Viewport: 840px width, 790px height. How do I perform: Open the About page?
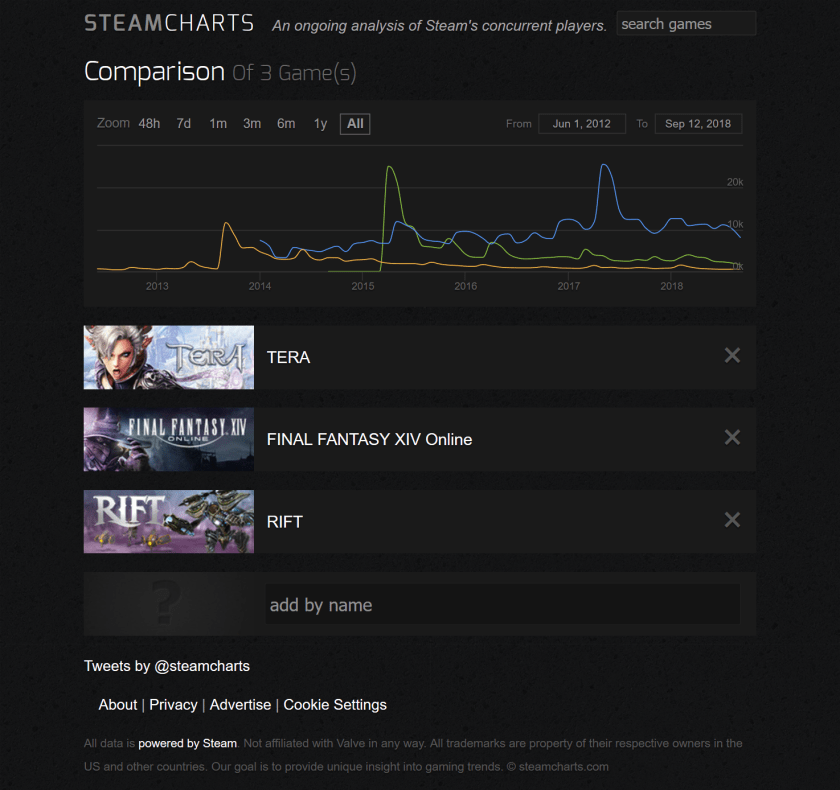pyautogui.click(x=117, y=704)
